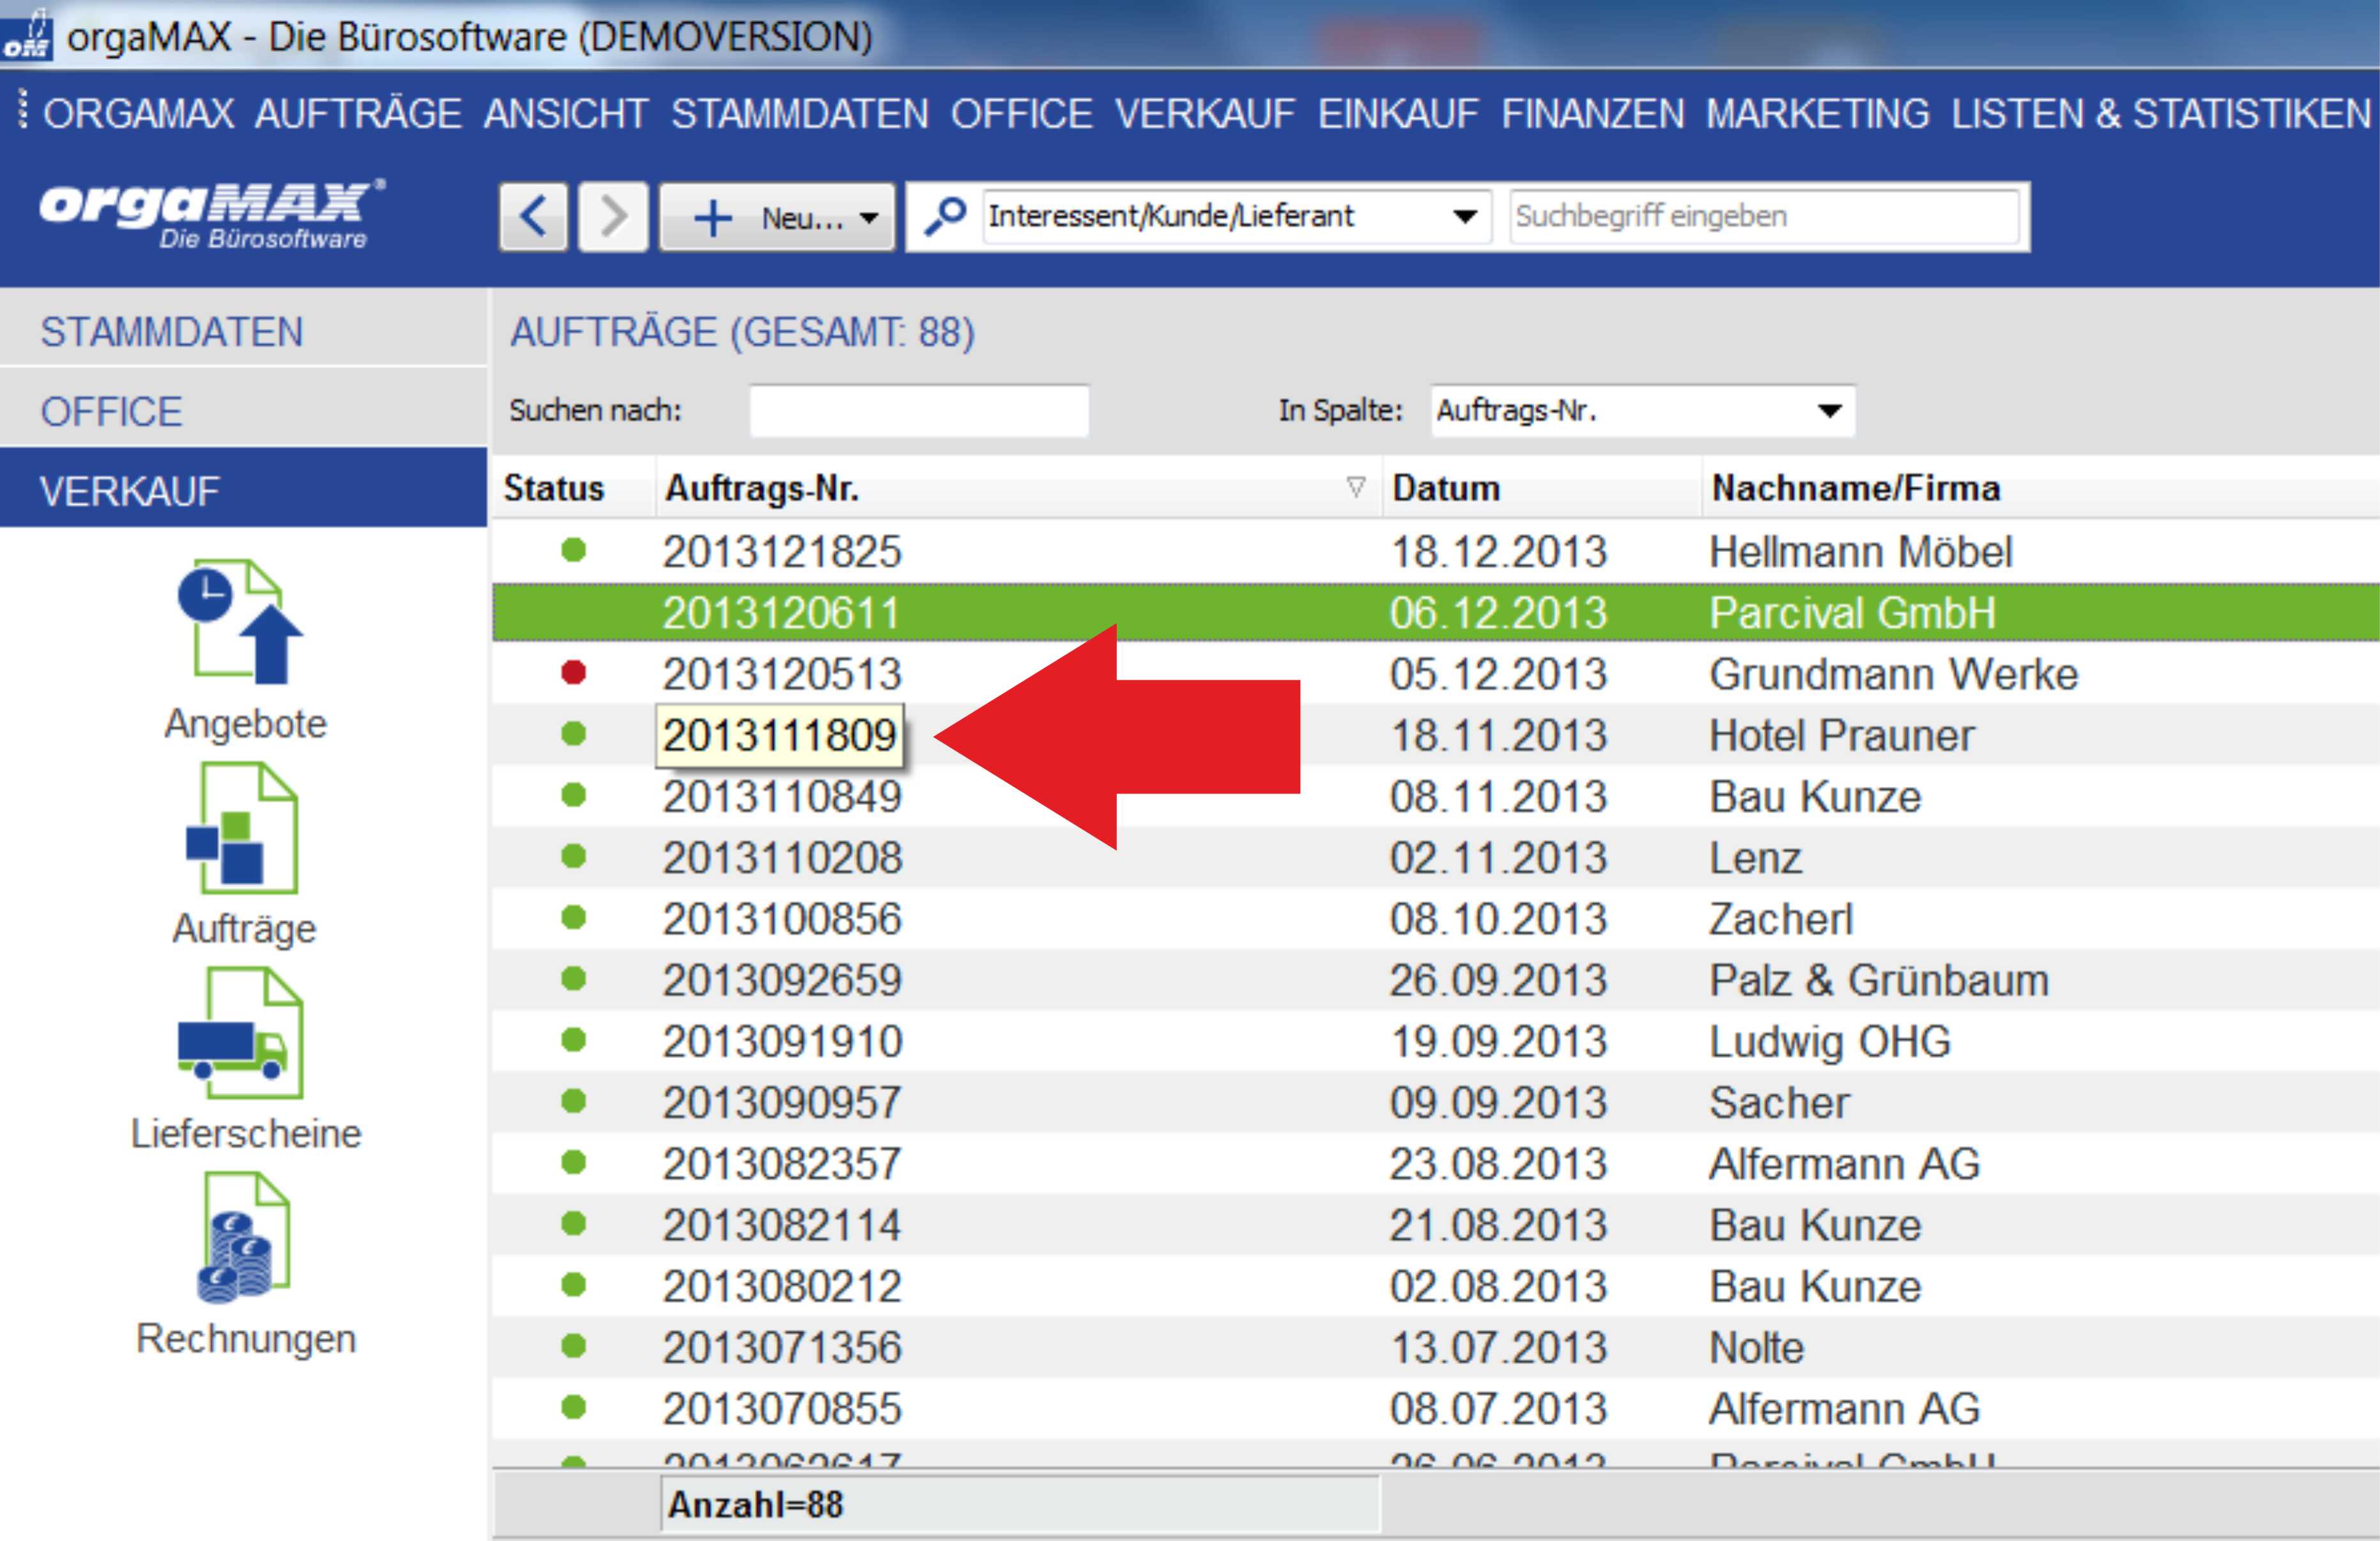Screen dimensions: 2380x1541
Task: Expand the Interessent/Kunde/Lieferant search type dropdown
Action: [1465, 216]
